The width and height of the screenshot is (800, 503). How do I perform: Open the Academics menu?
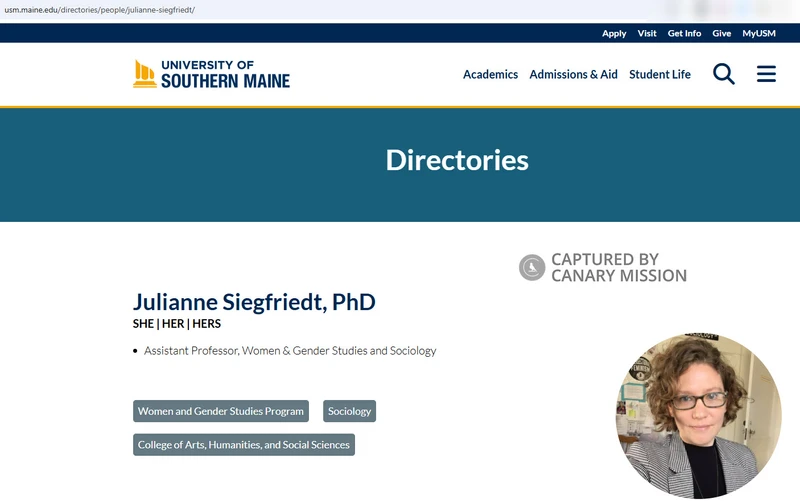pyautogui.click(x=490, y=74)
